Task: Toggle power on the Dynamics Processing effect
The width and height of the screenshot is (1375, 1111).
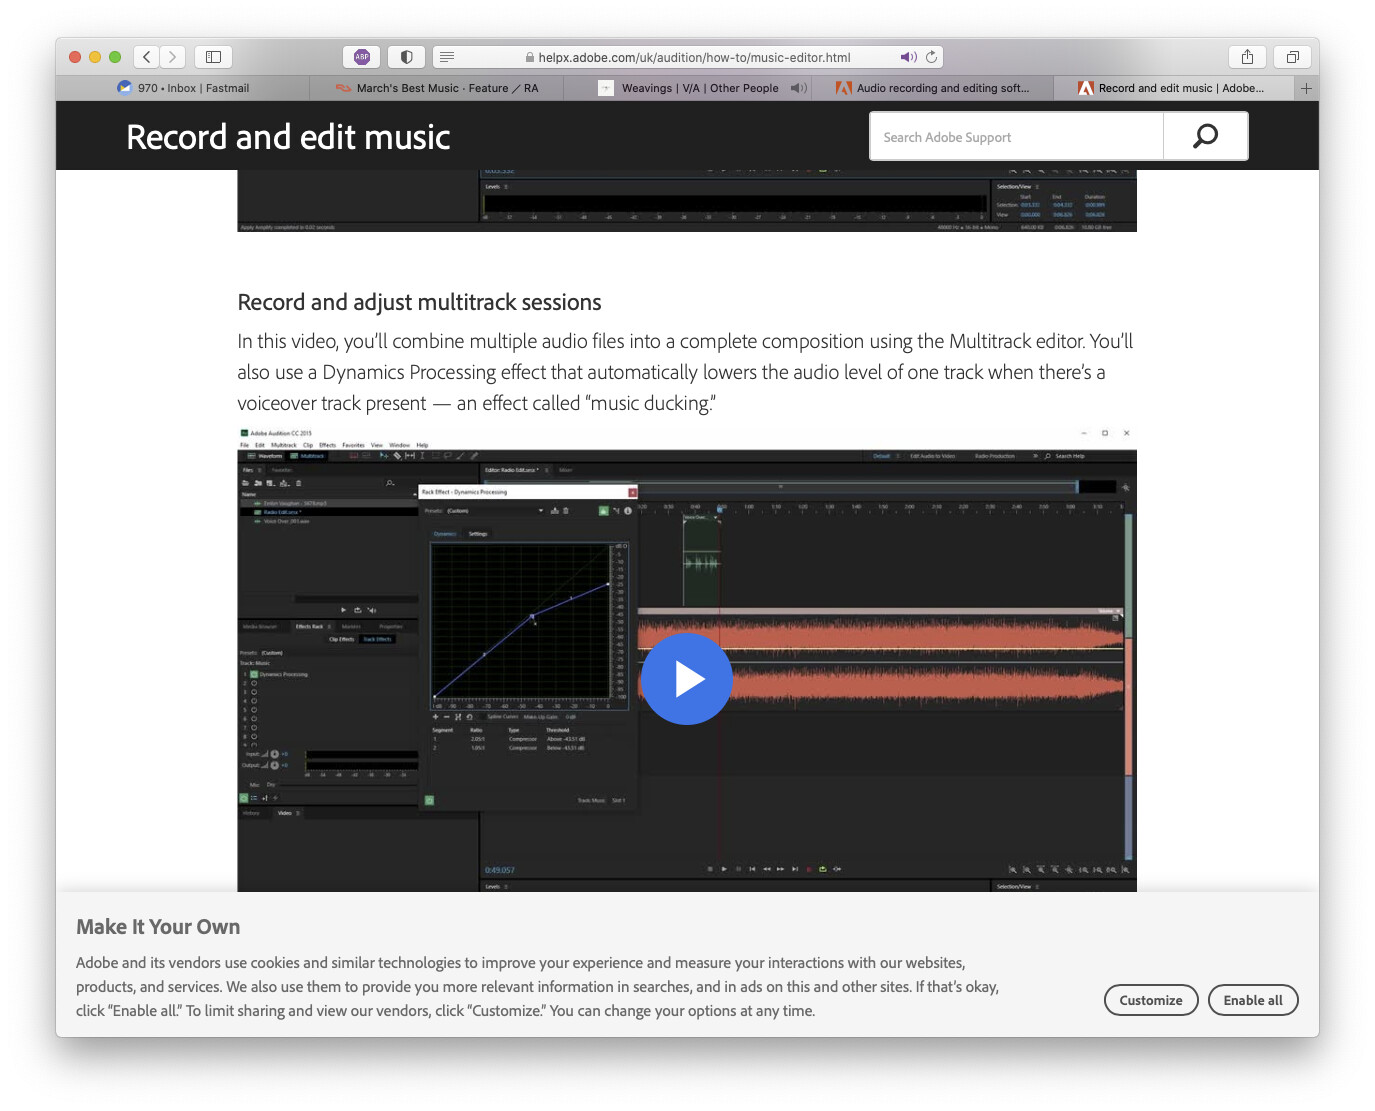Action: 603,511
